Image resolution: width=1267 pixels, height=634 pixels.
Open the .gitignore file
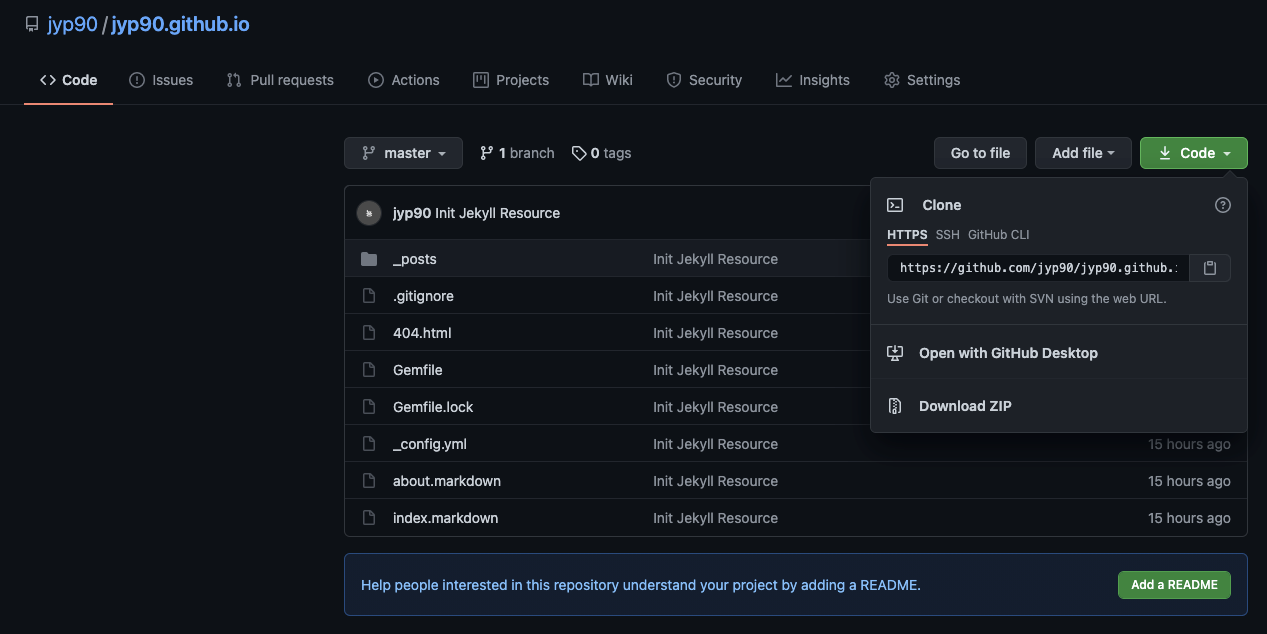coord(423,296)
